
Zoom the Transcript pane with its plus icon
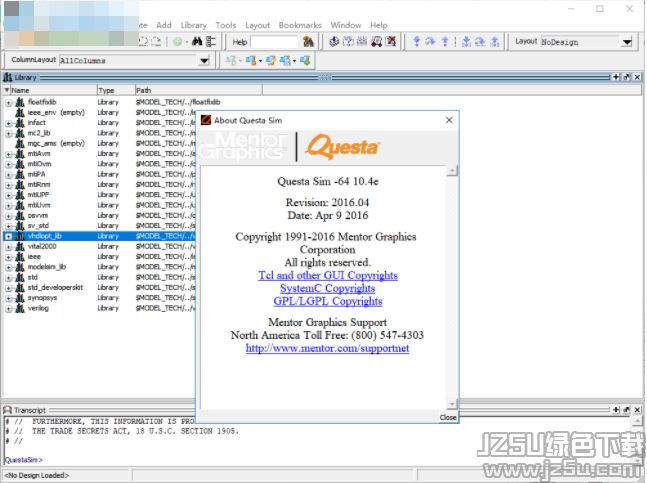click(616, 410)
